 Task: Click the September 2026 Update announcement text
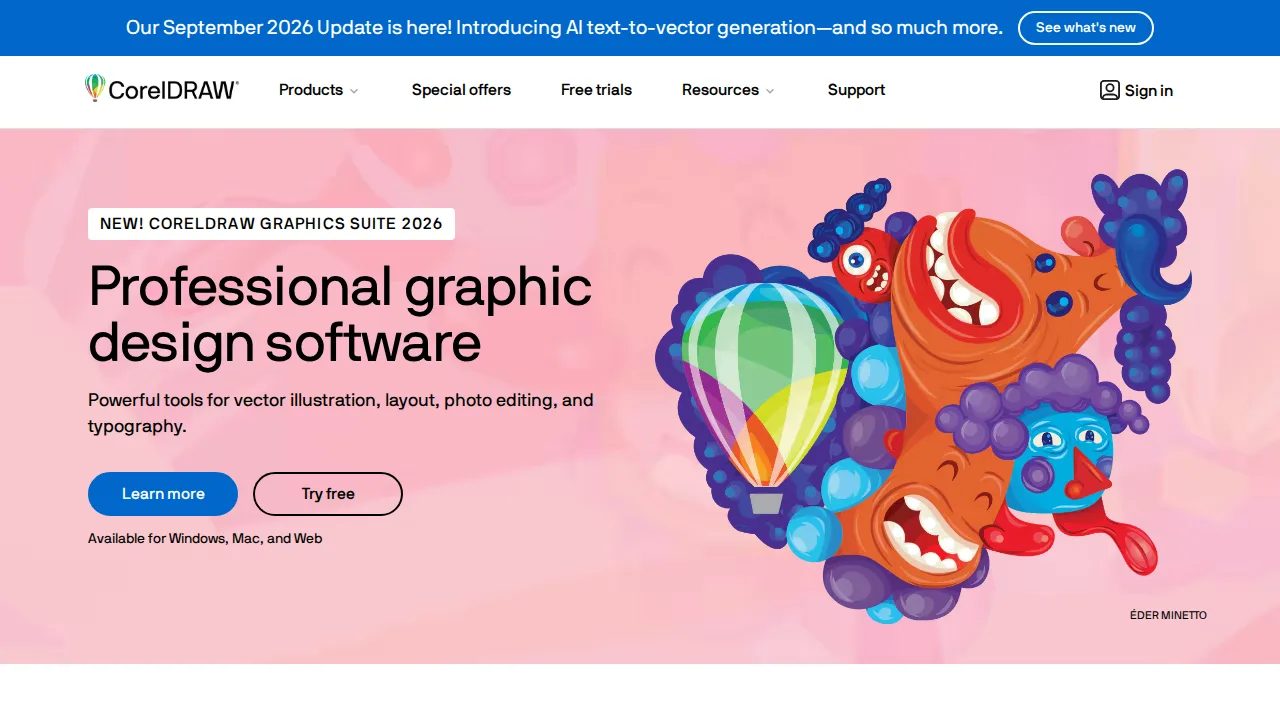point(564,28)
